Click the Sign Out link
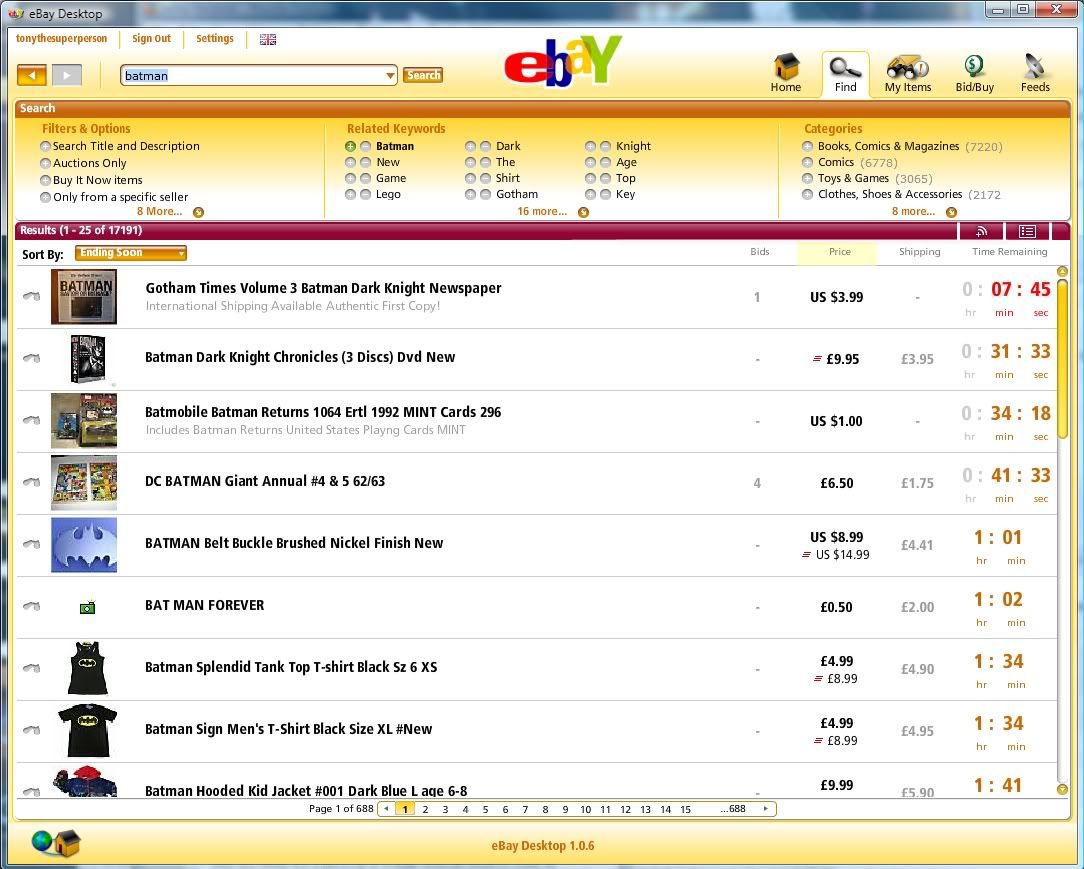 tap(151, 39)
